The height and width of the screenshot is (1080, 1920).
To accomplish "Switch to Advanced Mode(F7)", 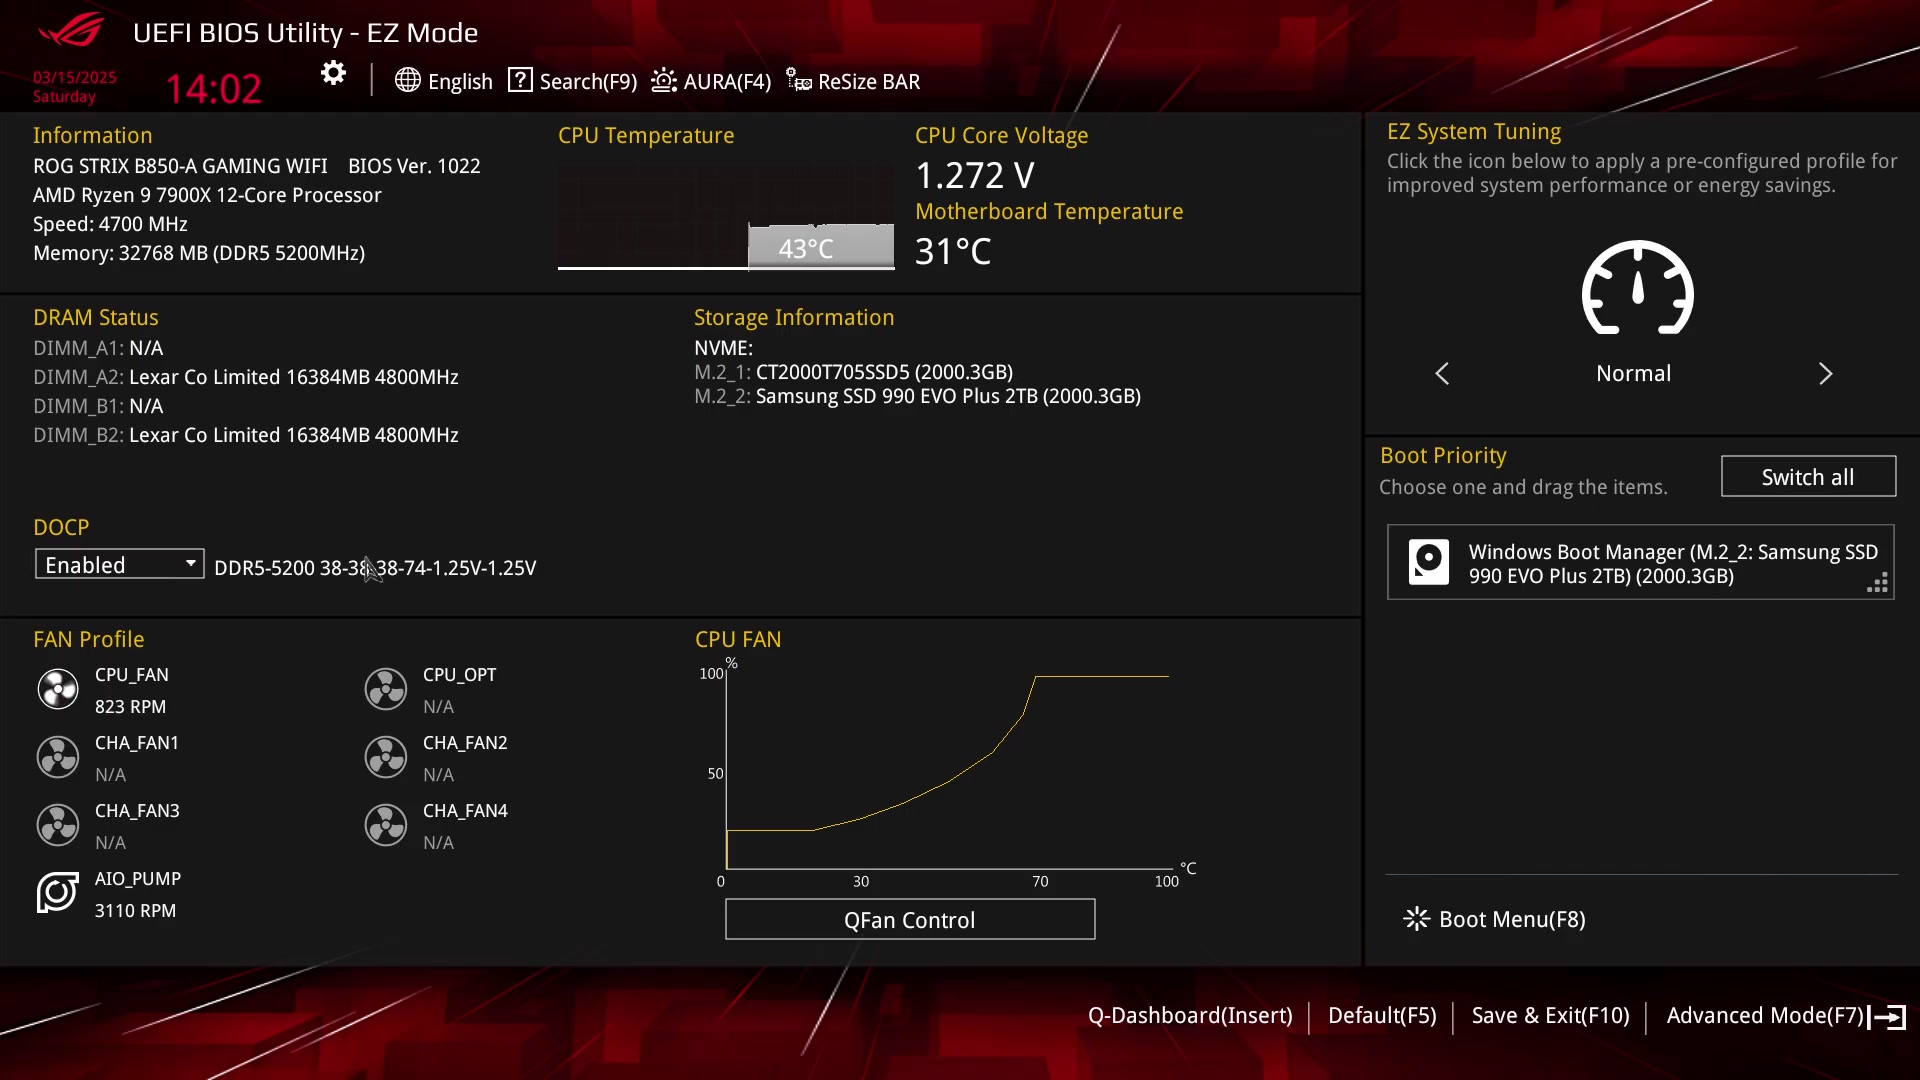I will click(1765, 1016).
